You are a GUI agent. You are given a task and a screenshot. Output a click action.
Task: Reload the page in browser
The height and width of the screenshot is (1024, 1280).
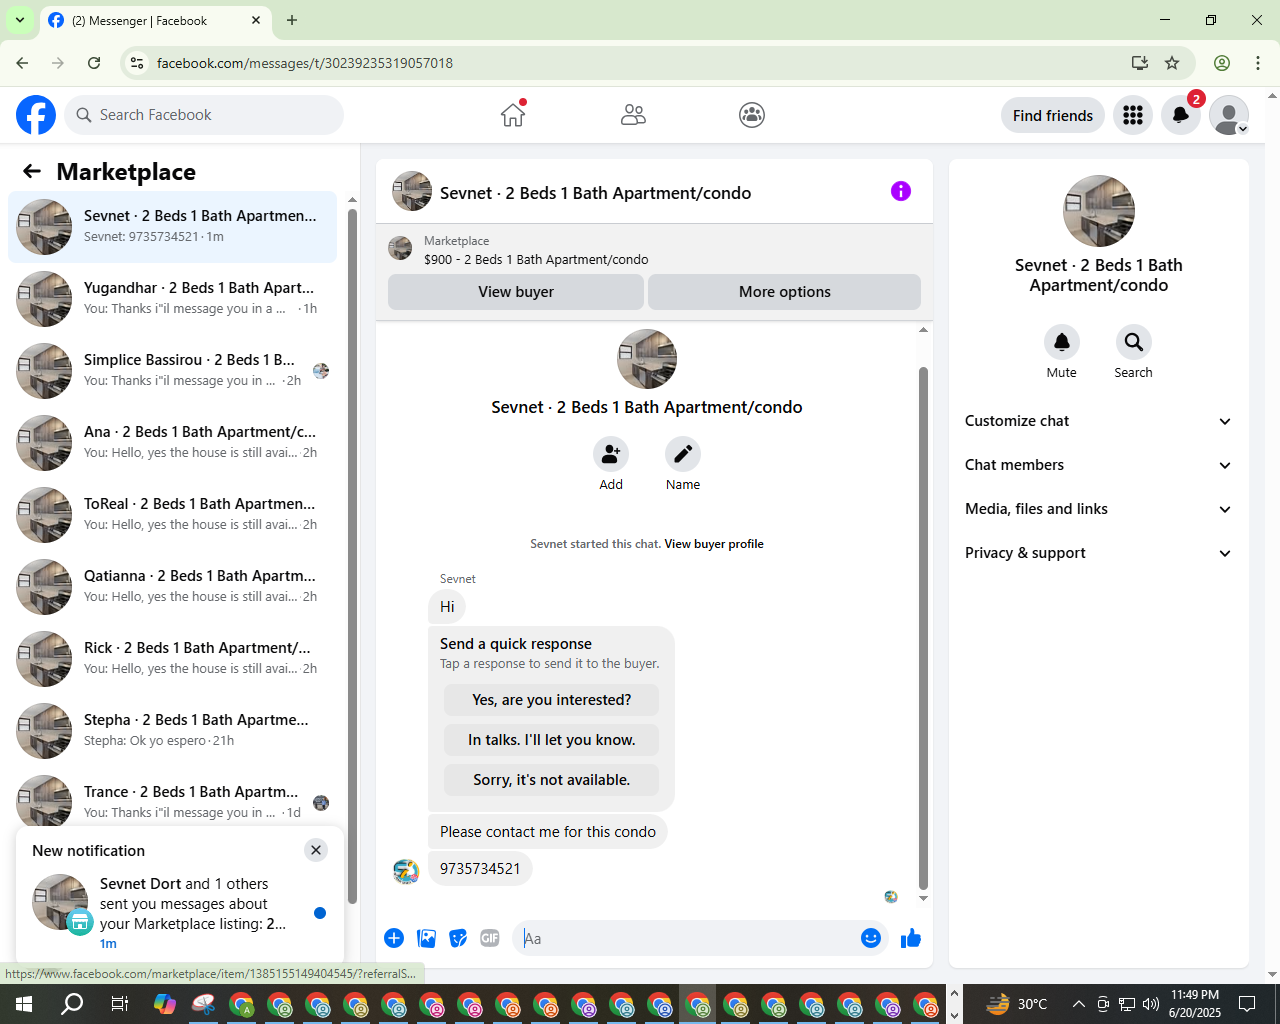click(94, 63)
